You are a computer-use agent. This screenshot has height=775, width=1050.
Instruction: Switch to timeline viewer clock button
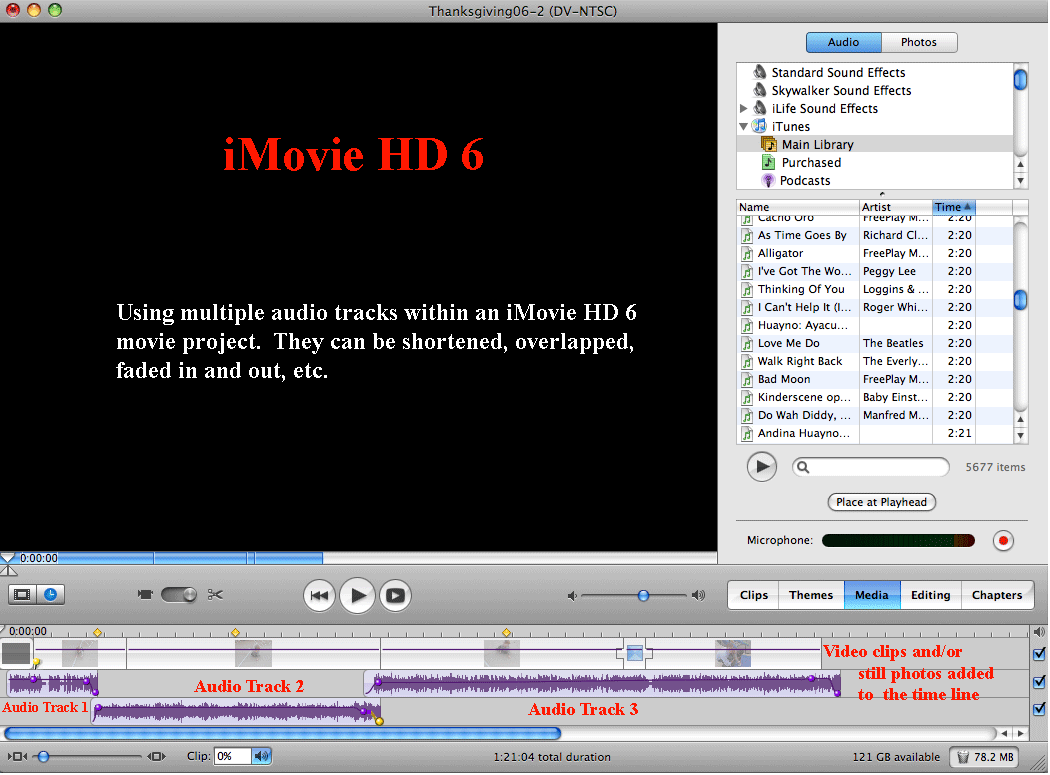(x=51, y=595)
